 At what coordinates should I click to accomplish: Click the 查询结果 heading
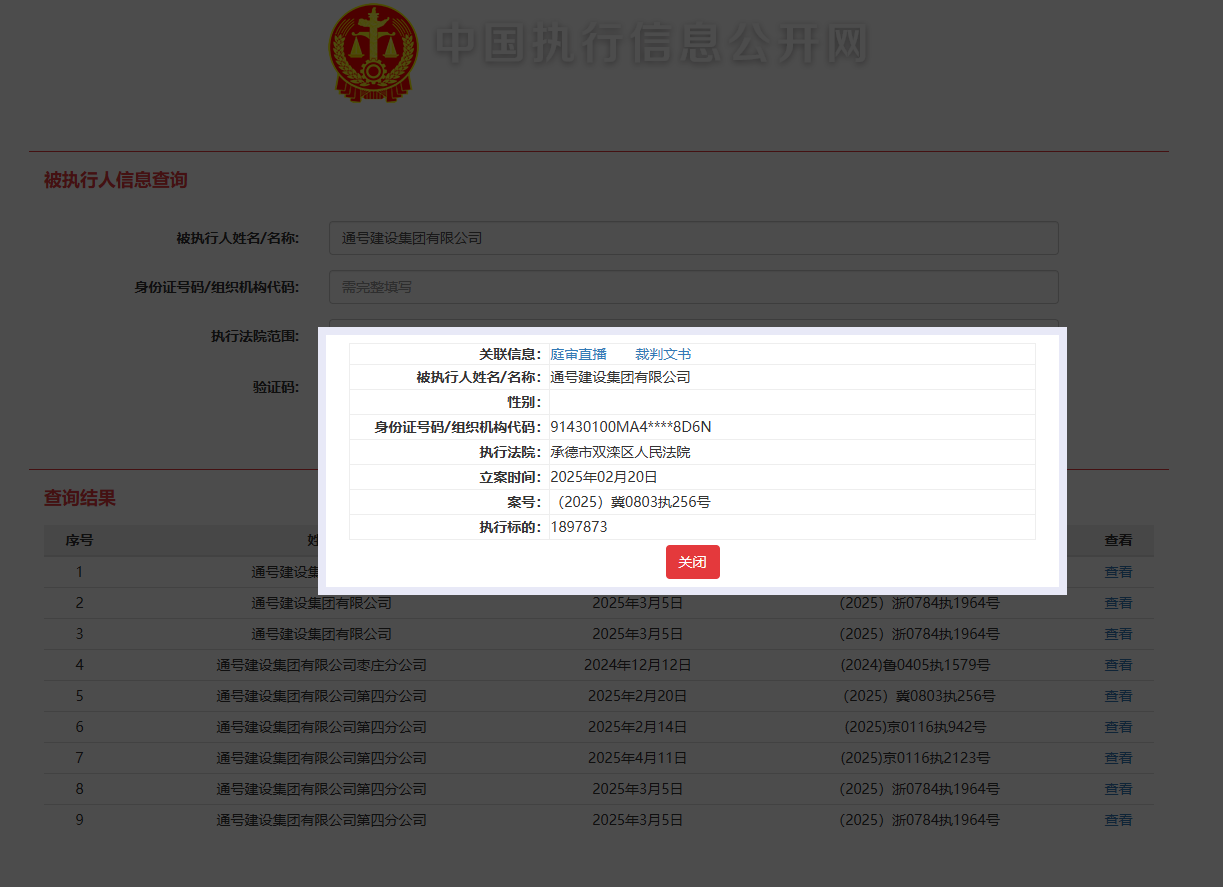coord(79,498)
